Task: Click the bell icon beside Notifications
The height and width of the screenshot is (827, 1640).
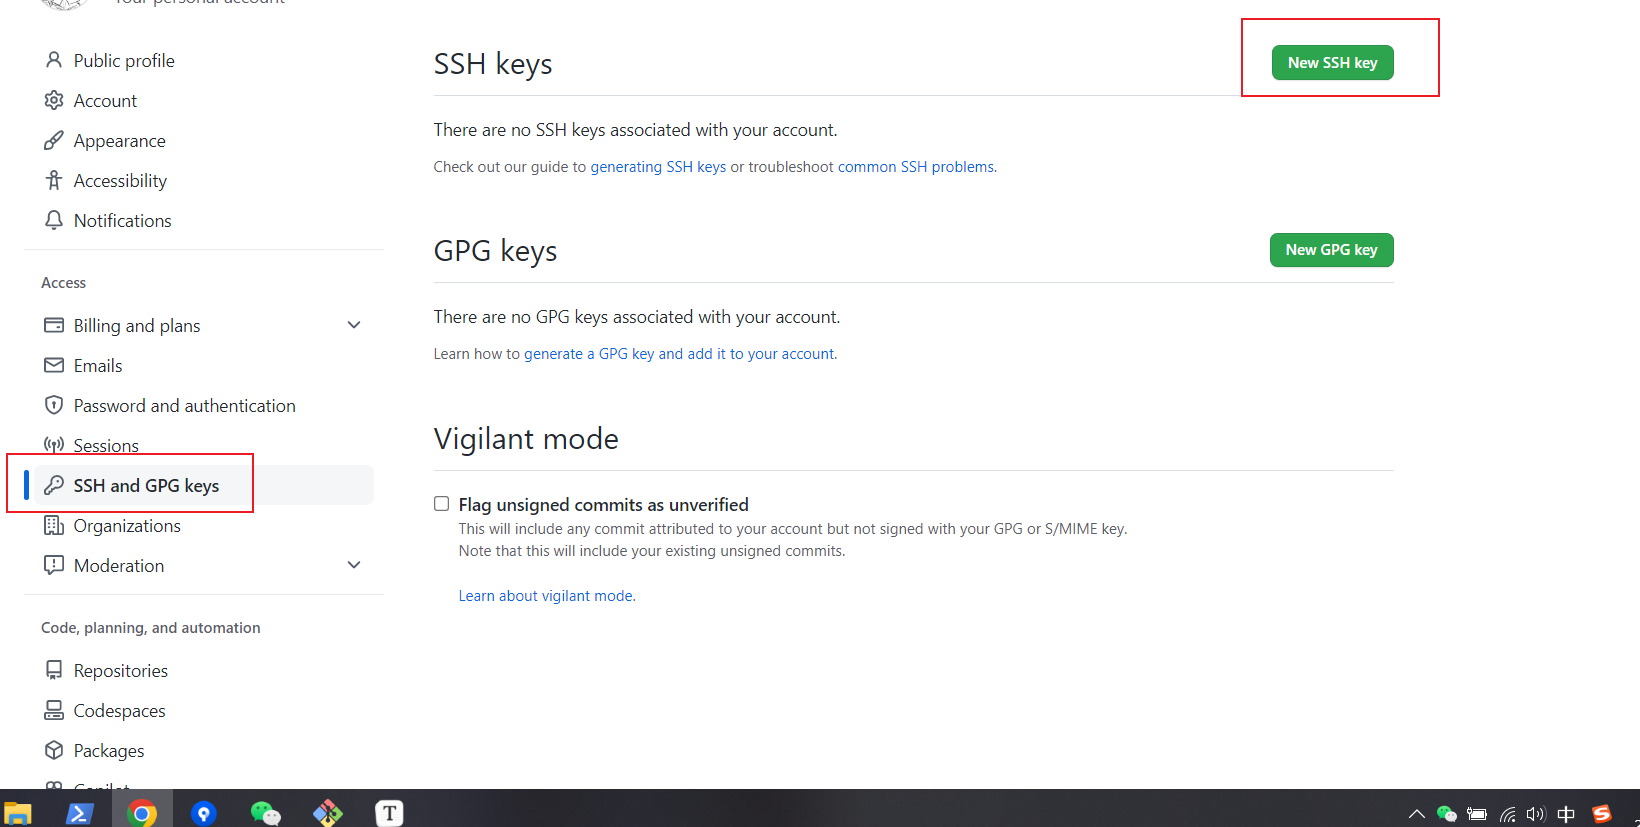Action: (54, 220)
